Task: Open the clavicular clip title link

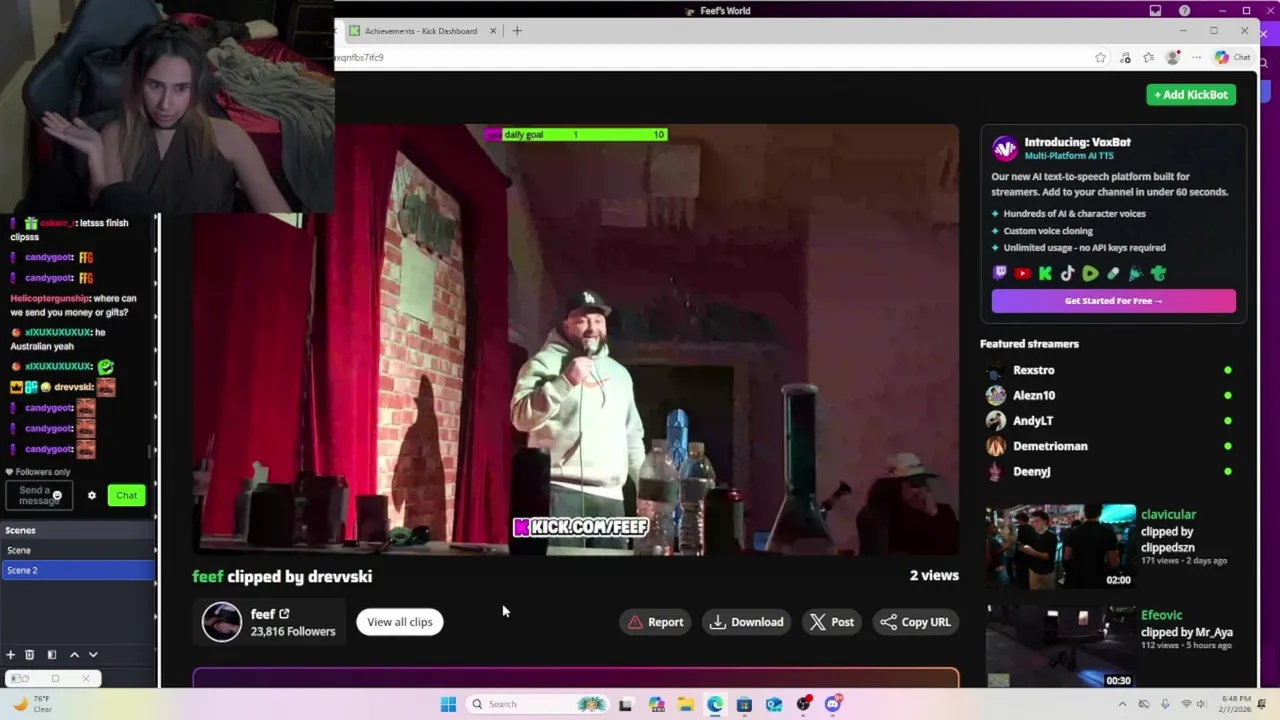Action: click(1168, 515)
